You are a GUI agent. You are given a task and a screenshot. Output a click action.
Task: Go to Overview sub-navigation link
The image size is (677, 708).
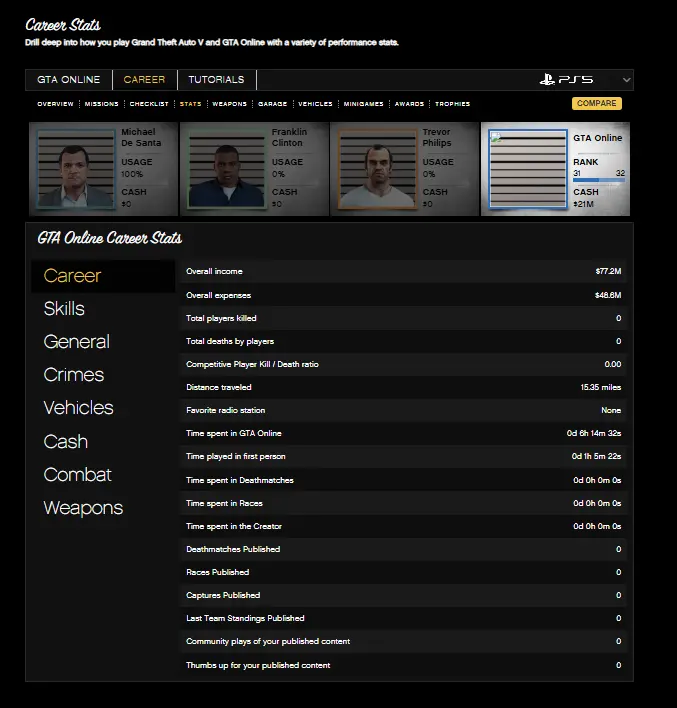(x=55, y=104)
